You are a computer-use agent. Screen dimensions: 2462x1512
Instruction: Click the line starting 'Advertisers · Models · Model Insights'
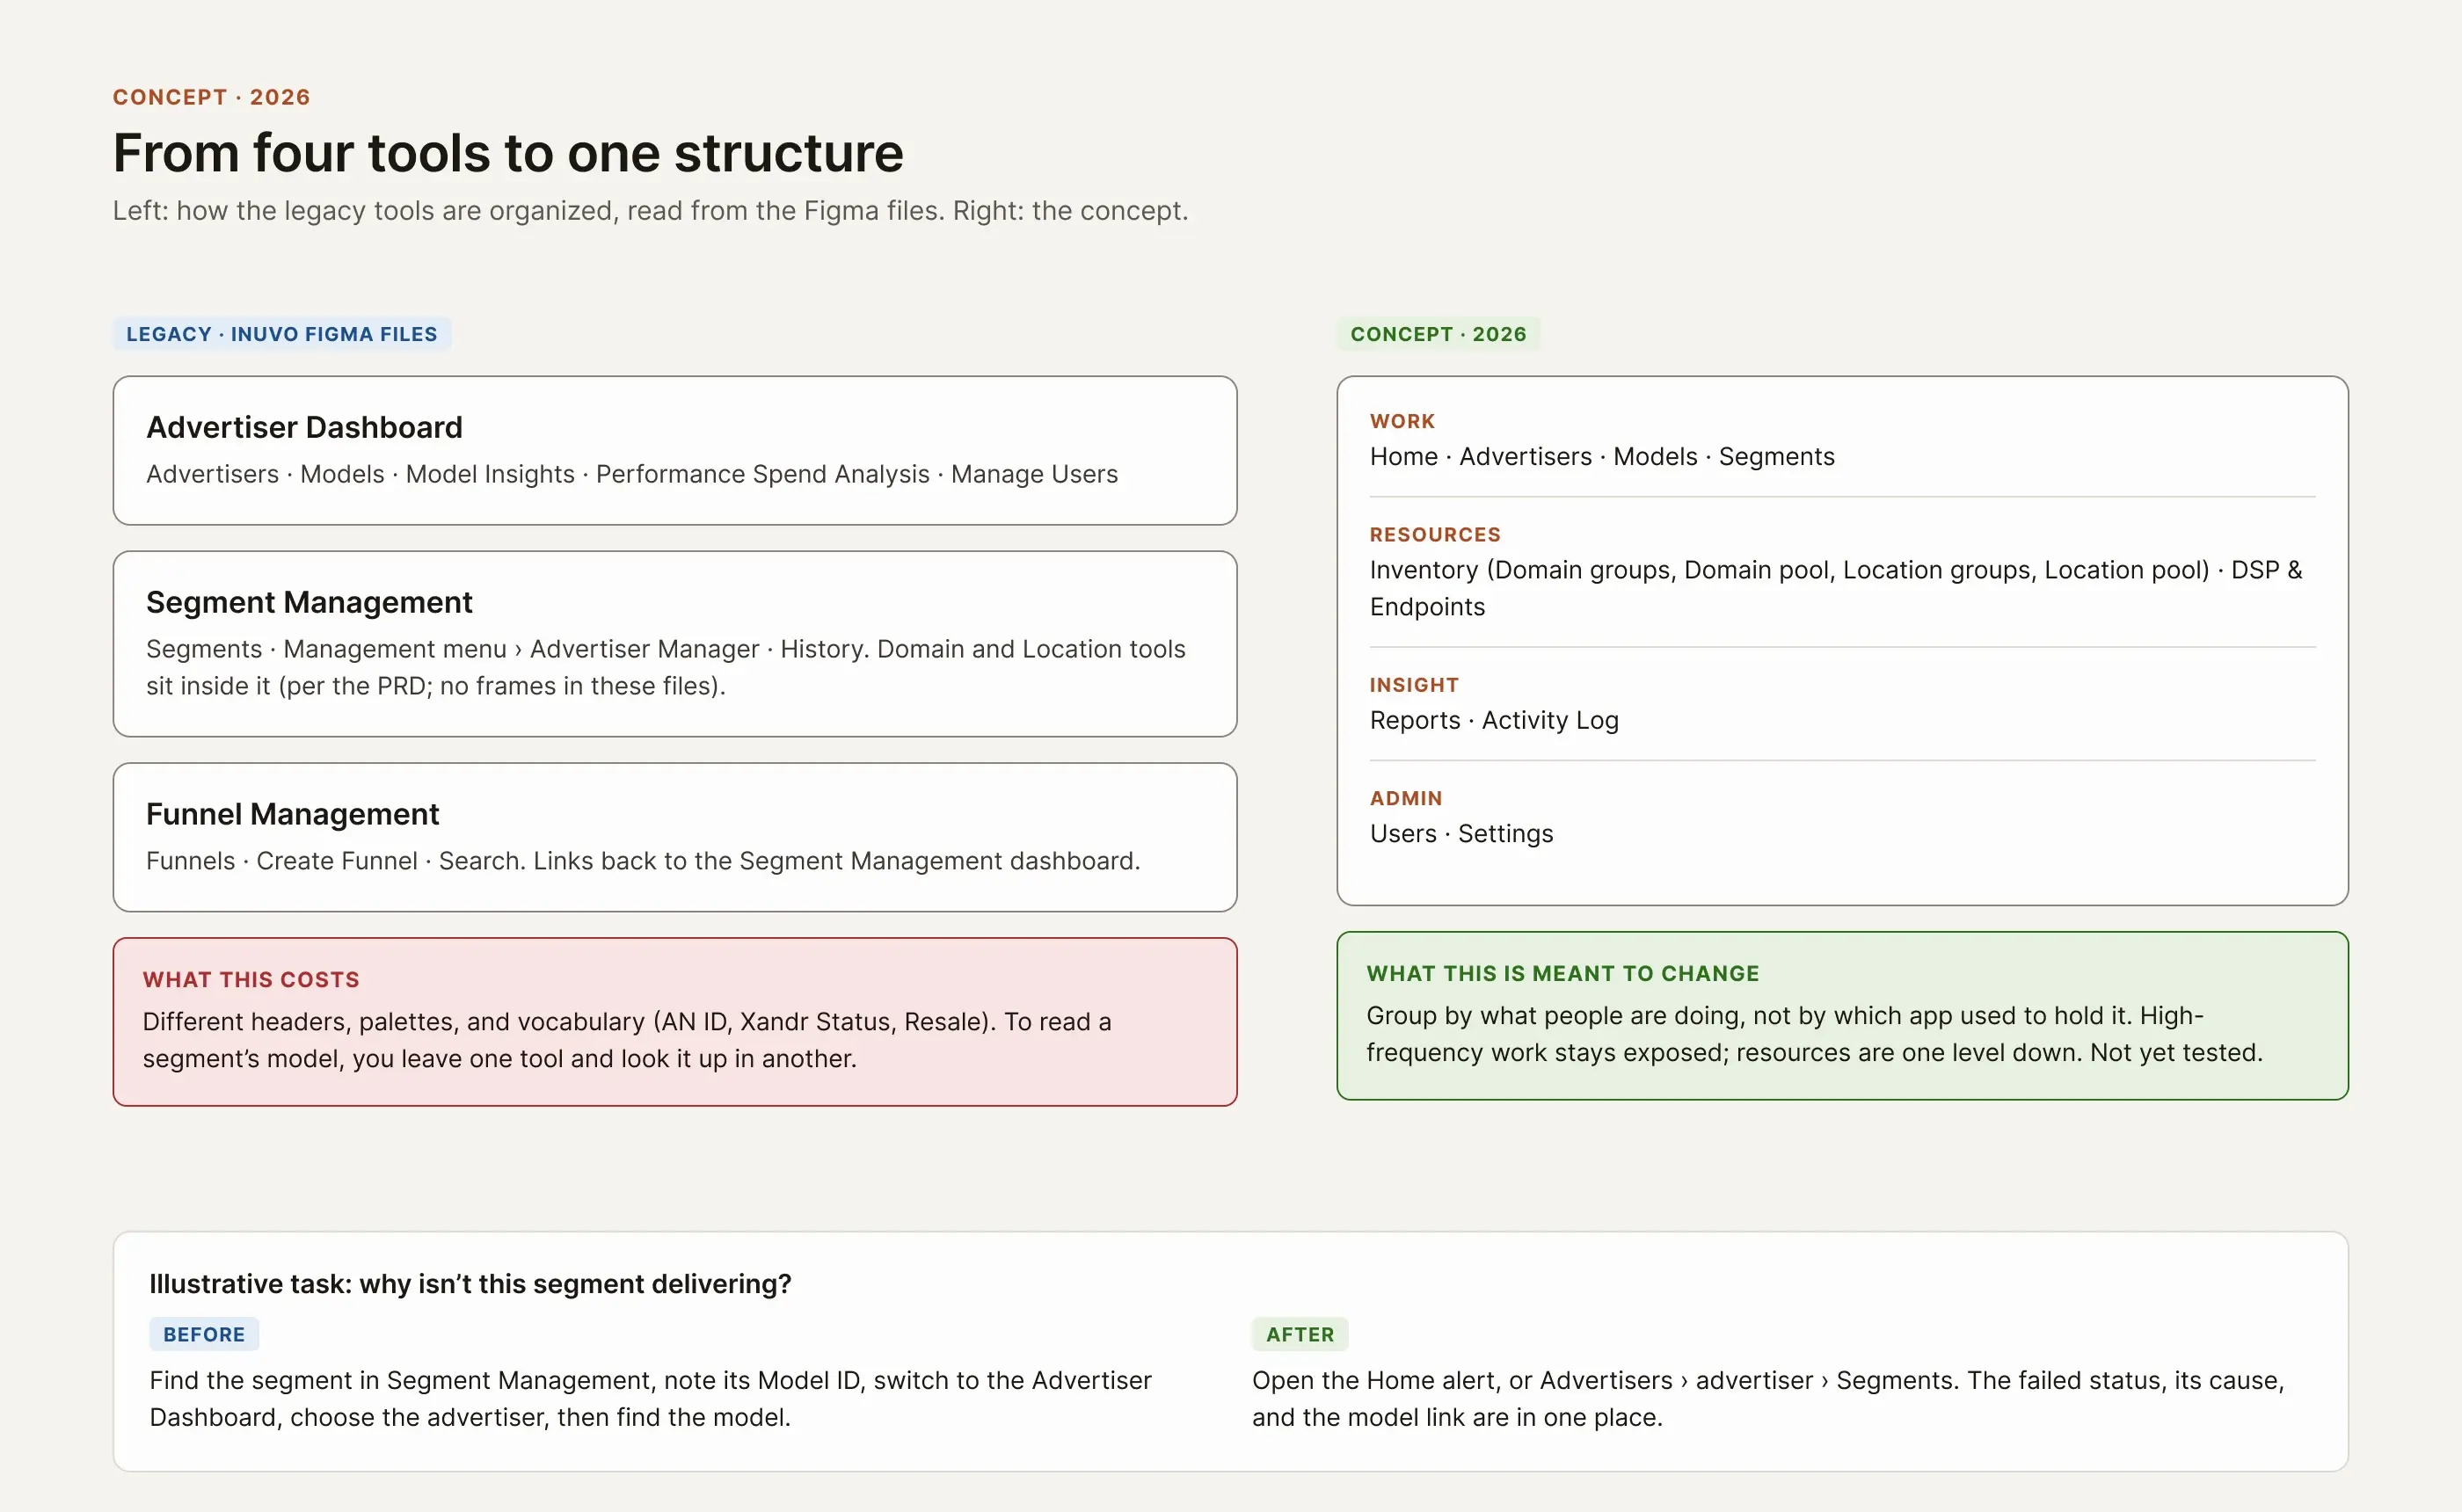632,474
